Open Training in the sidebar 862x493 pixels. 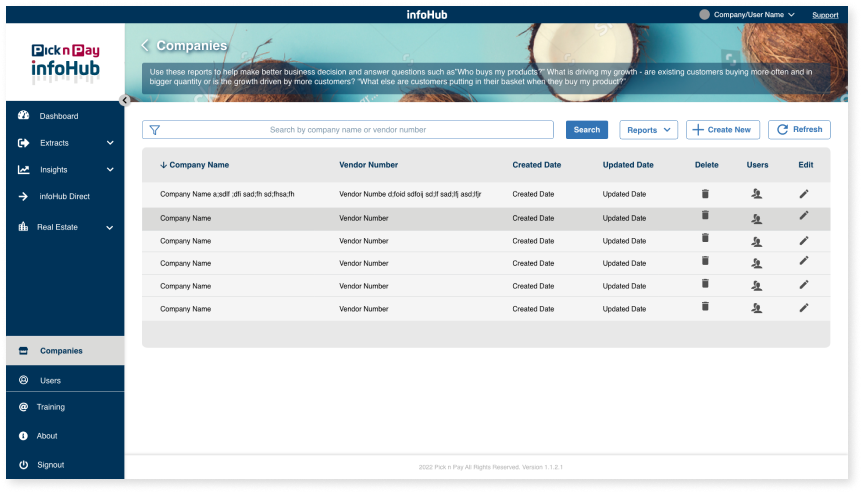[x=51, y=407]
